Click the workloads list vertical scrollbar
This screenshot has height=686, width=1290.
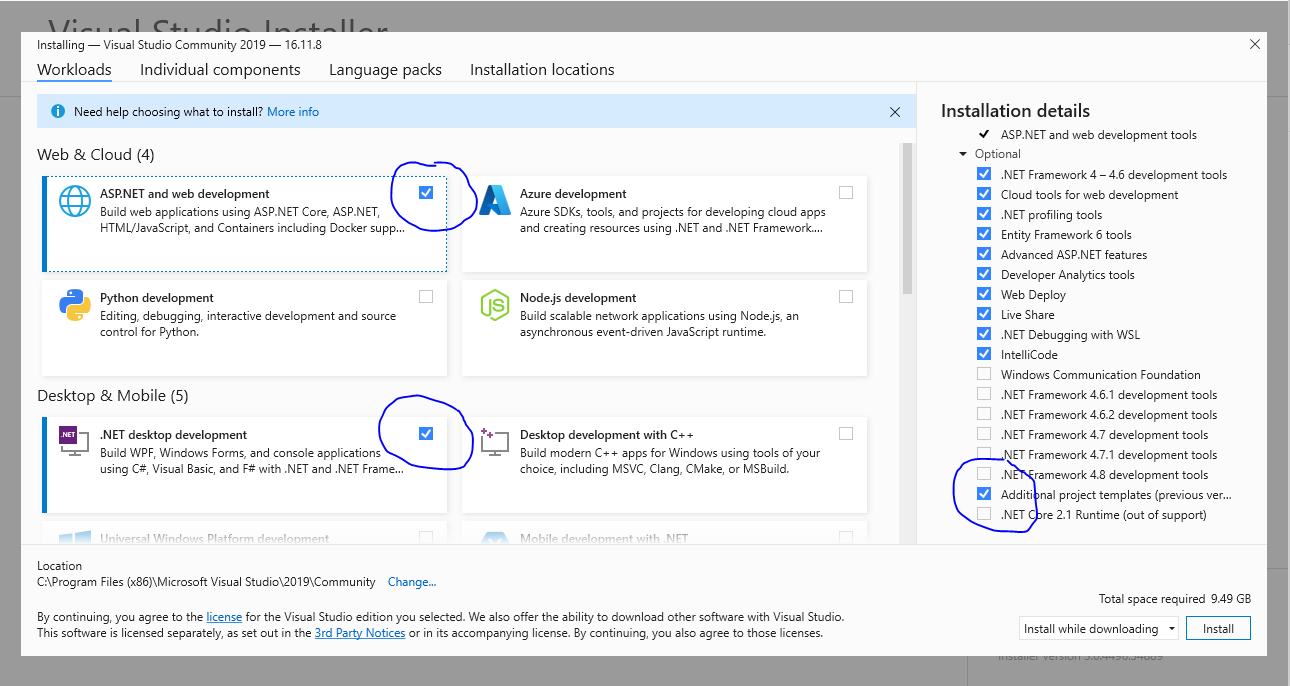908,220
